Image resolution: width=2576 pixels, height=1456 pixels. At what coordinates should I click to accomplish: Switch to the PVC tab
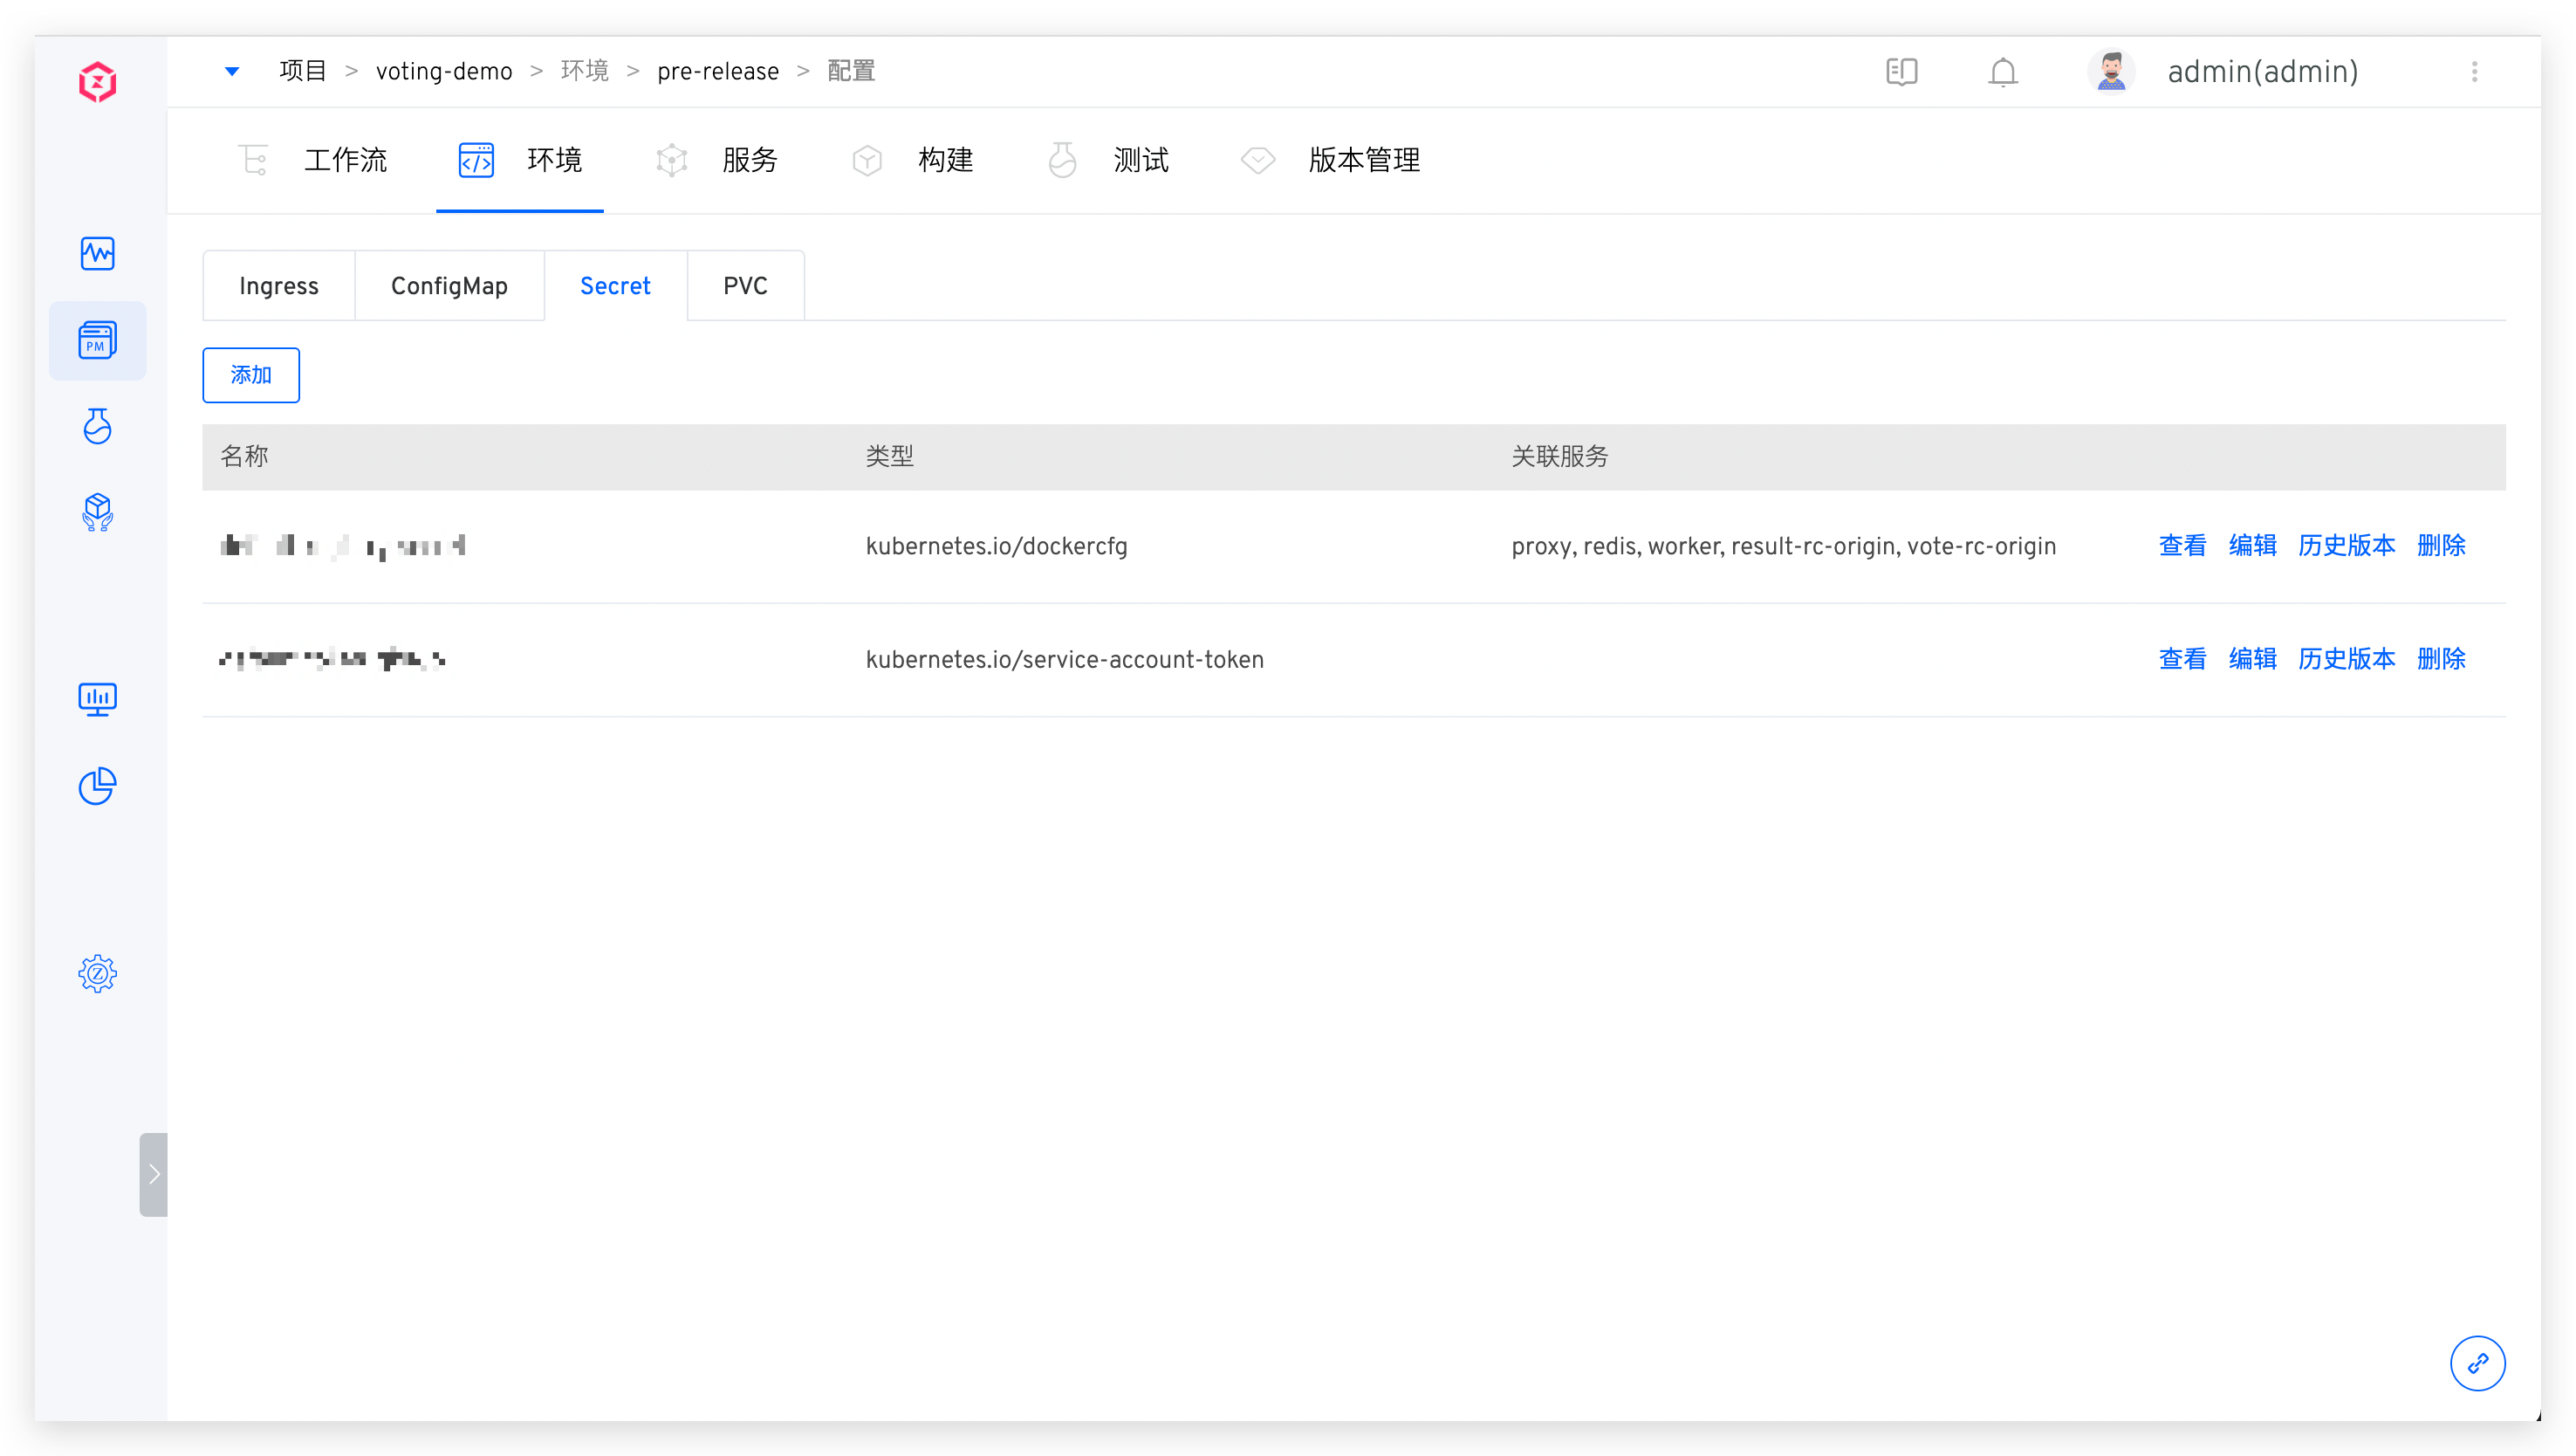coord(745,286)
